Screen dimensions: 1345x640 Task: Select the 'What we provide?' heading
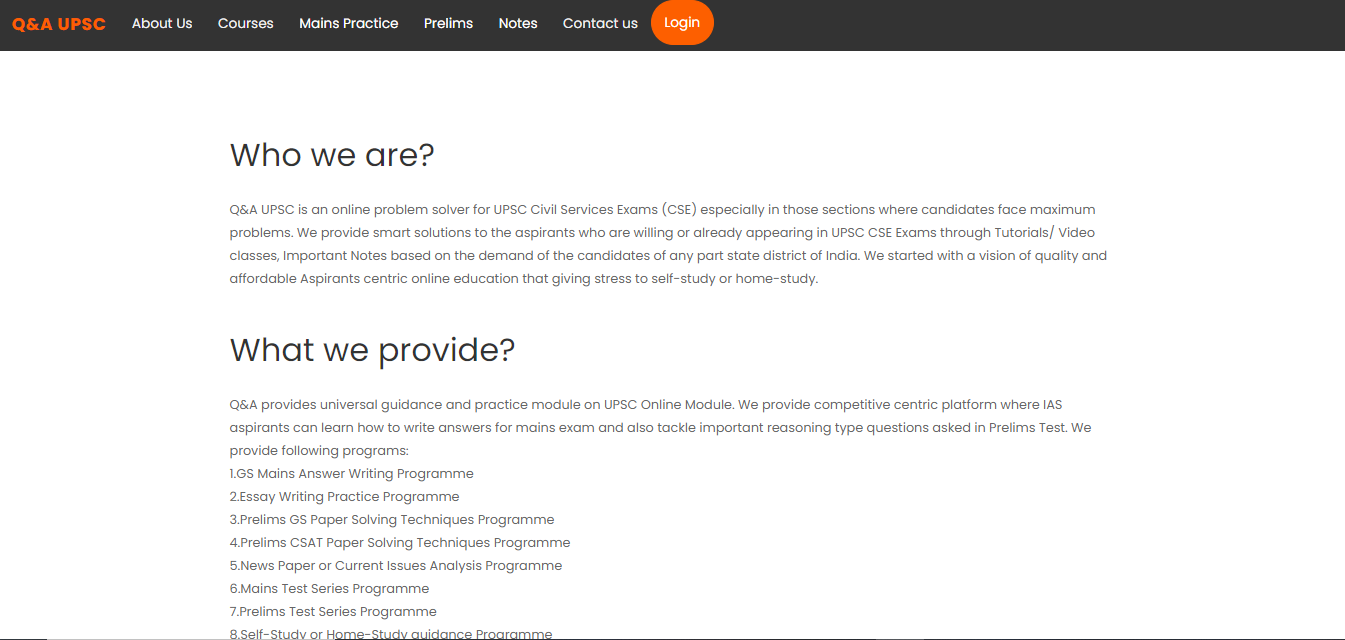tap(372, 350)
